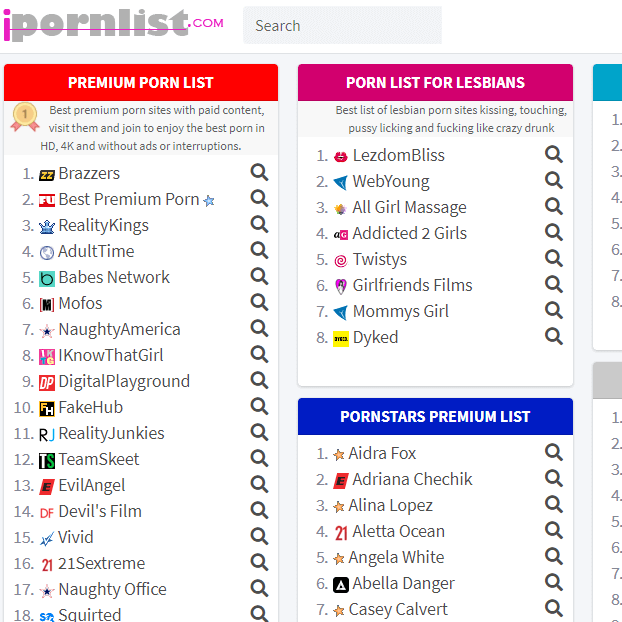622x622 pixels.
Task: Click the magnifier icon next to Brazzers
Action: pyautogui.click(x=259, y=173)
